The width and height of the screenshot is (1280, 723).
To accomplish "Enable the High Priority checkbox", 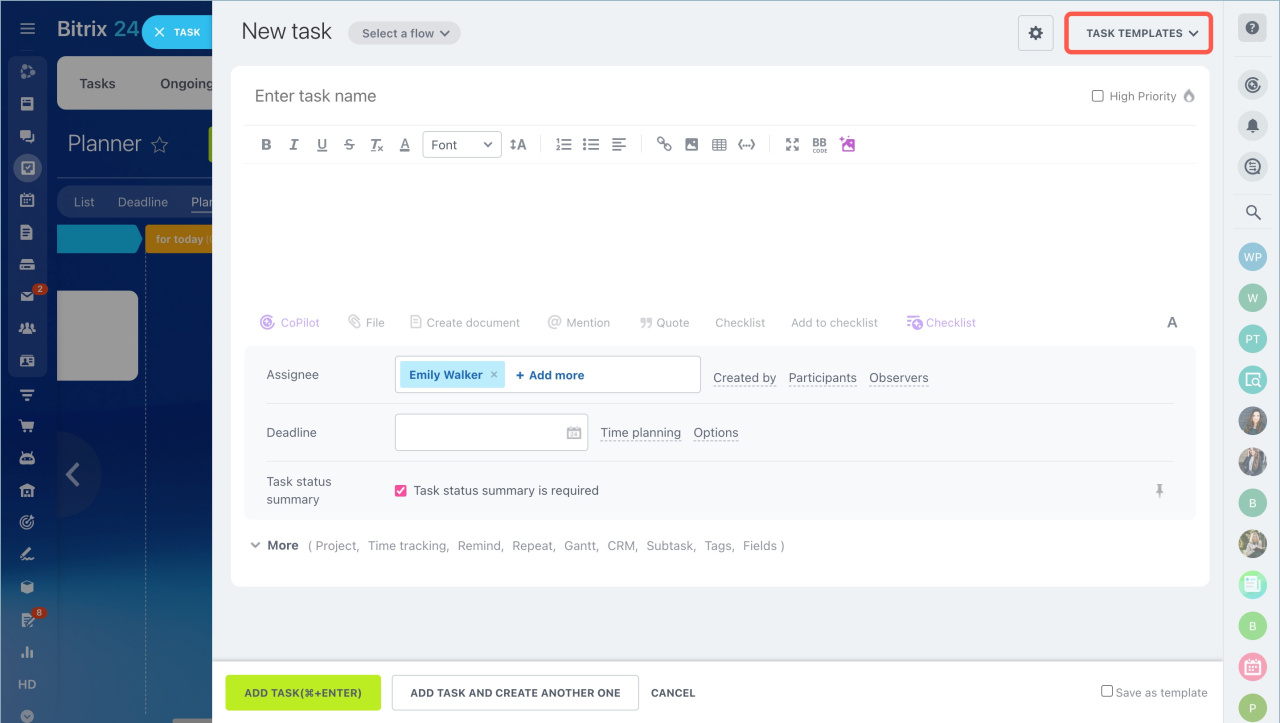I will [x=1098, y=96].
